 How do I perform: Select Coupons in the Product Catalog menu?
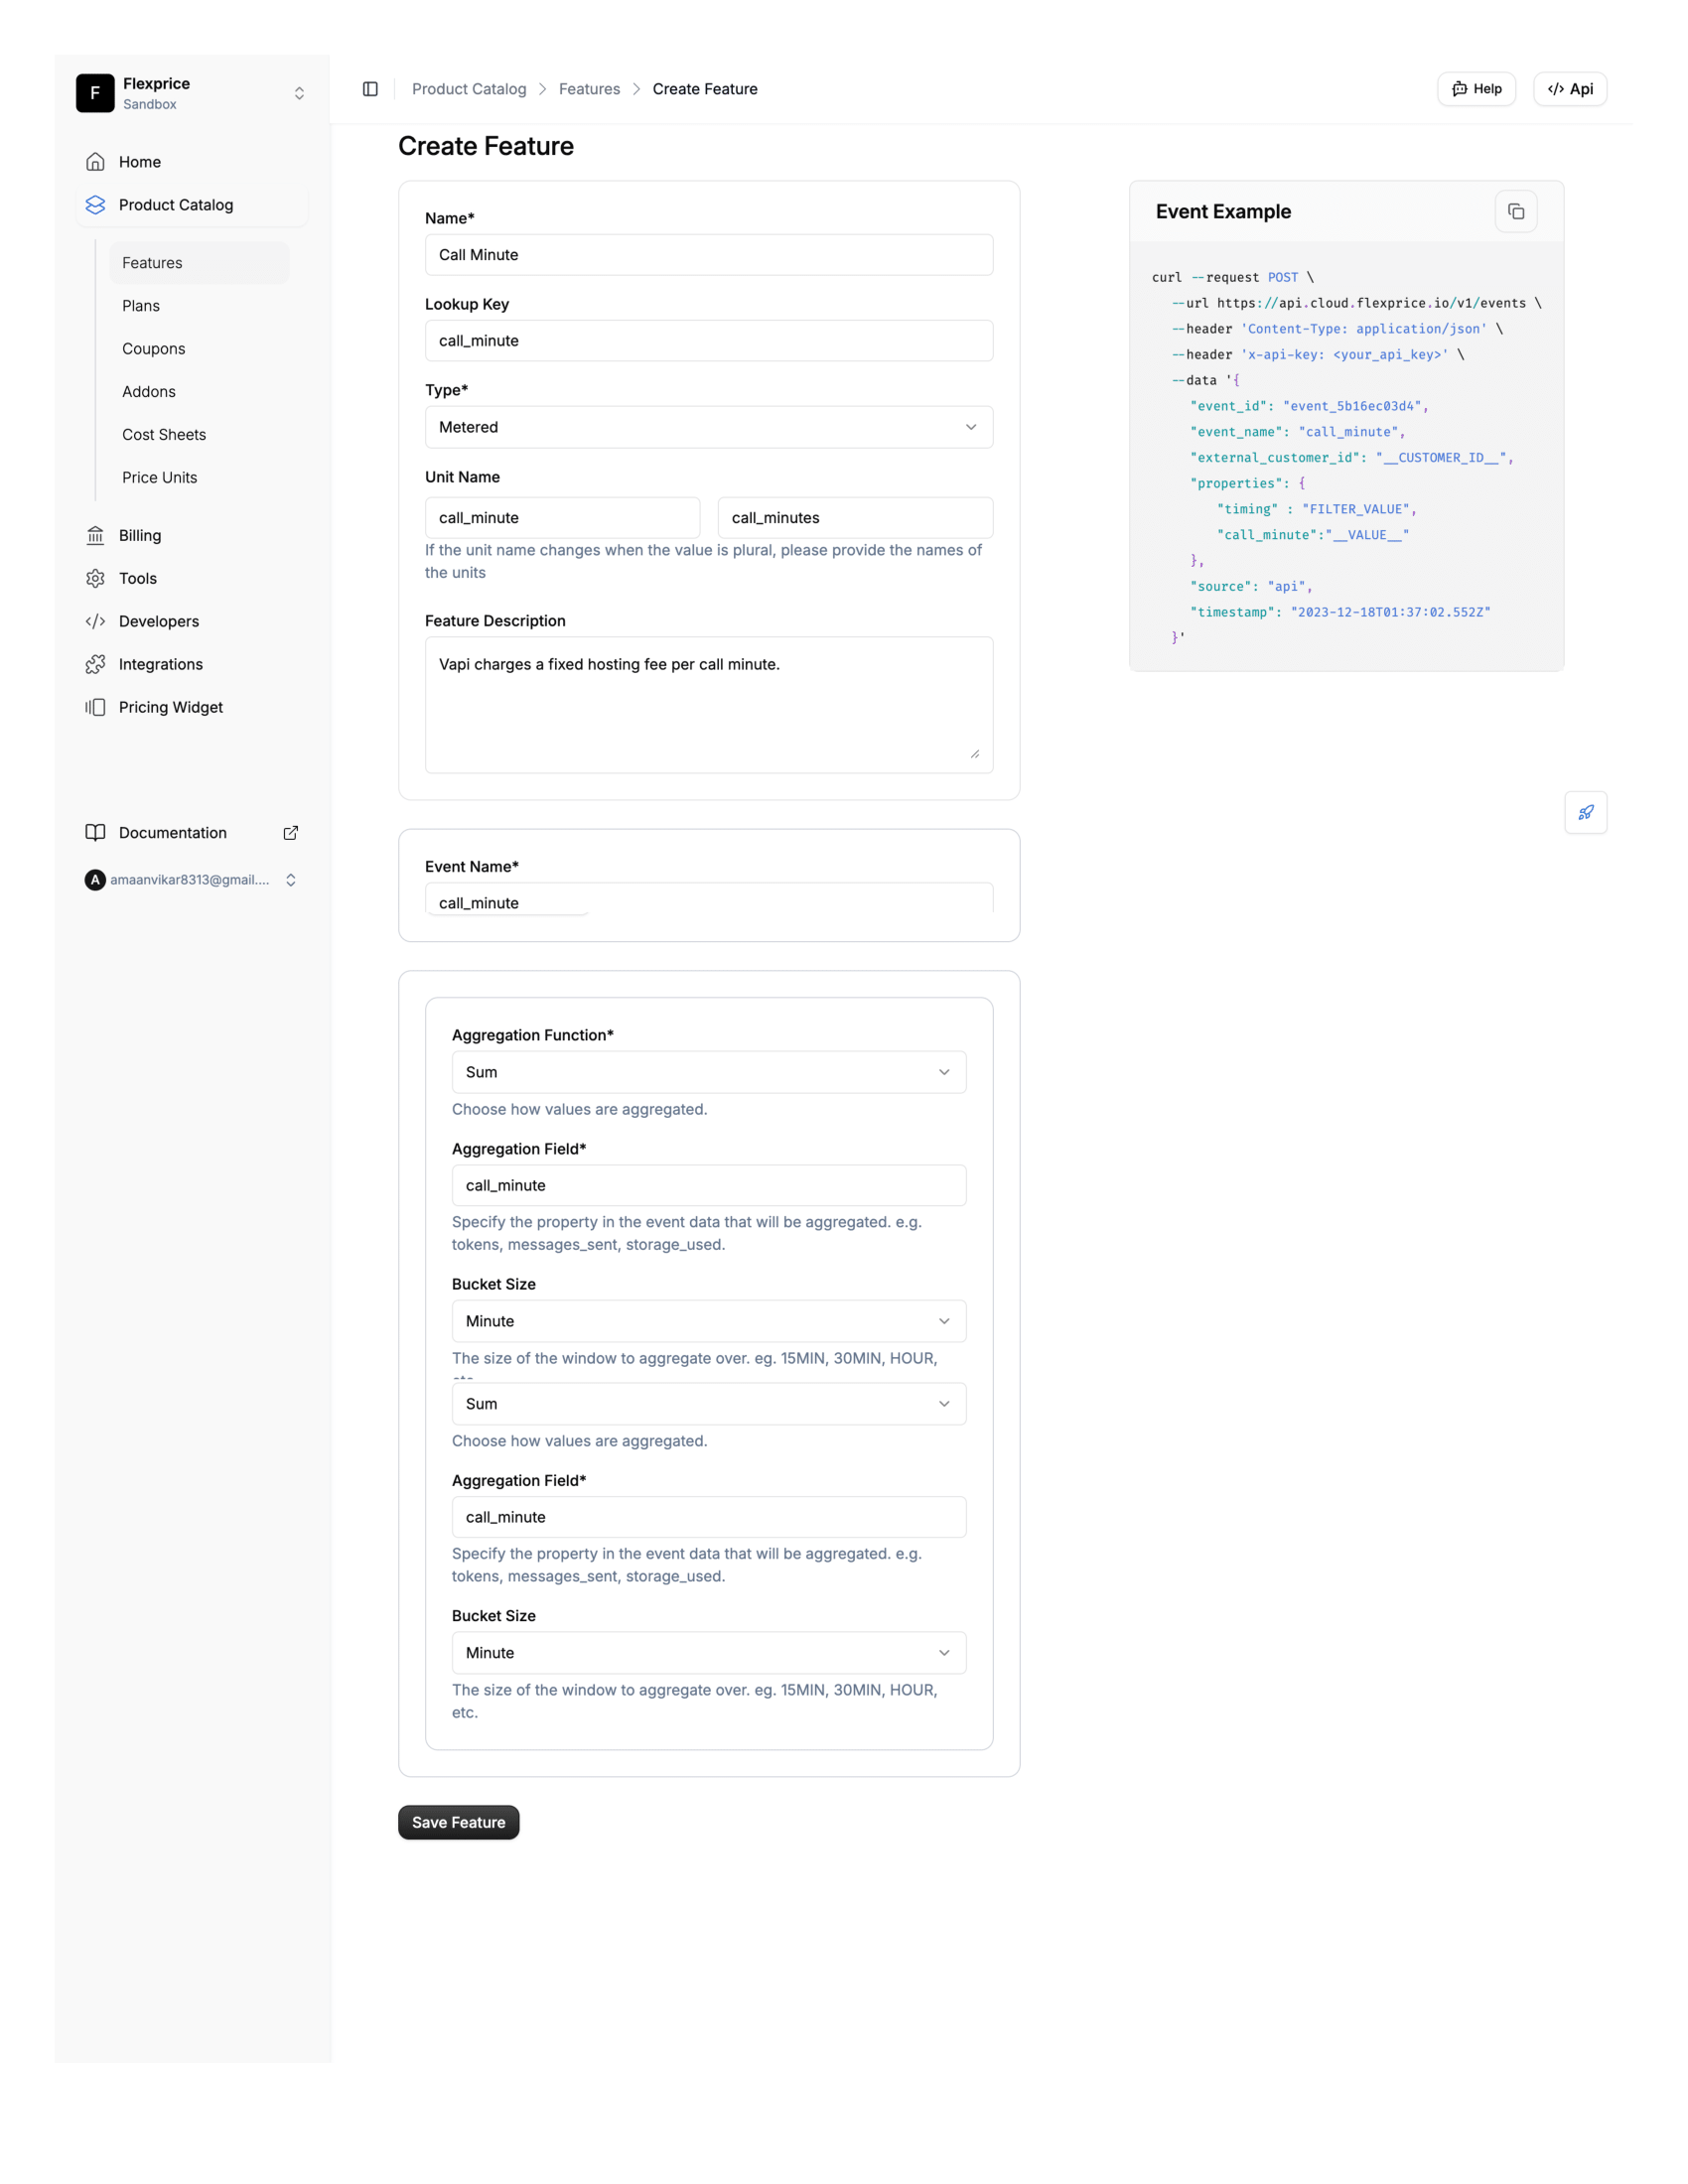pyautogui.click(x=153, y=348)
